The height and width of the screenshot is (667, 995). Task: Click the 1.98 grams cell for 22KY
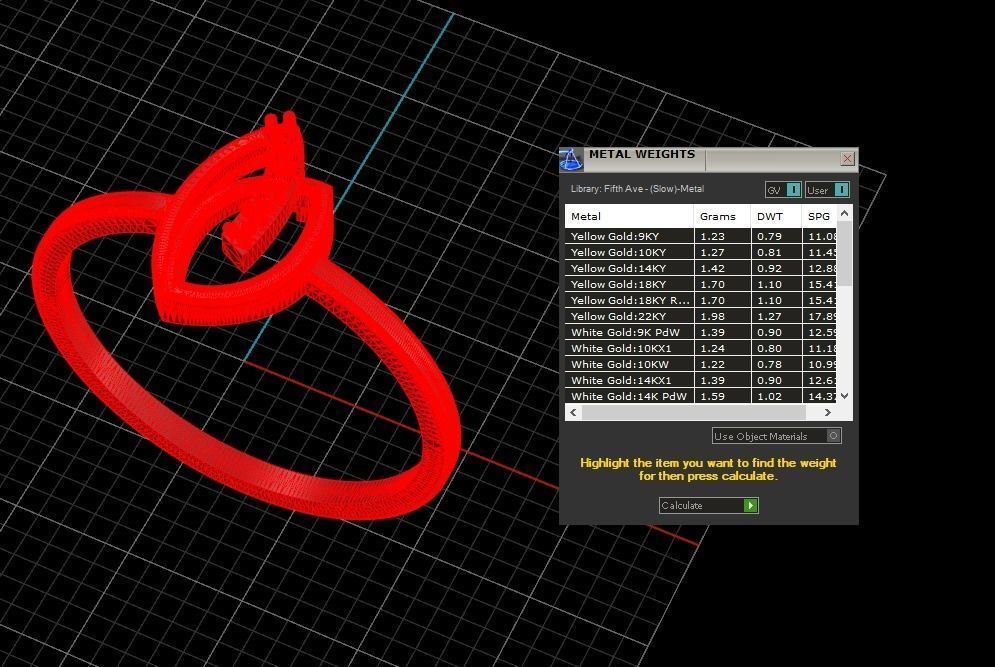point(722,316)
